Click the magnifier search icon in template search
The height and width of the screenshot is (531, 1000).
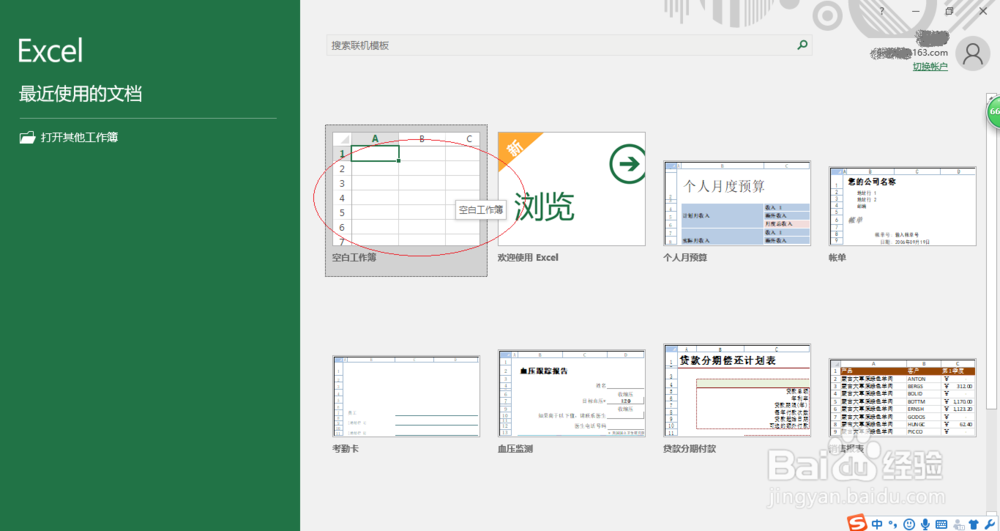pos(802,45)
